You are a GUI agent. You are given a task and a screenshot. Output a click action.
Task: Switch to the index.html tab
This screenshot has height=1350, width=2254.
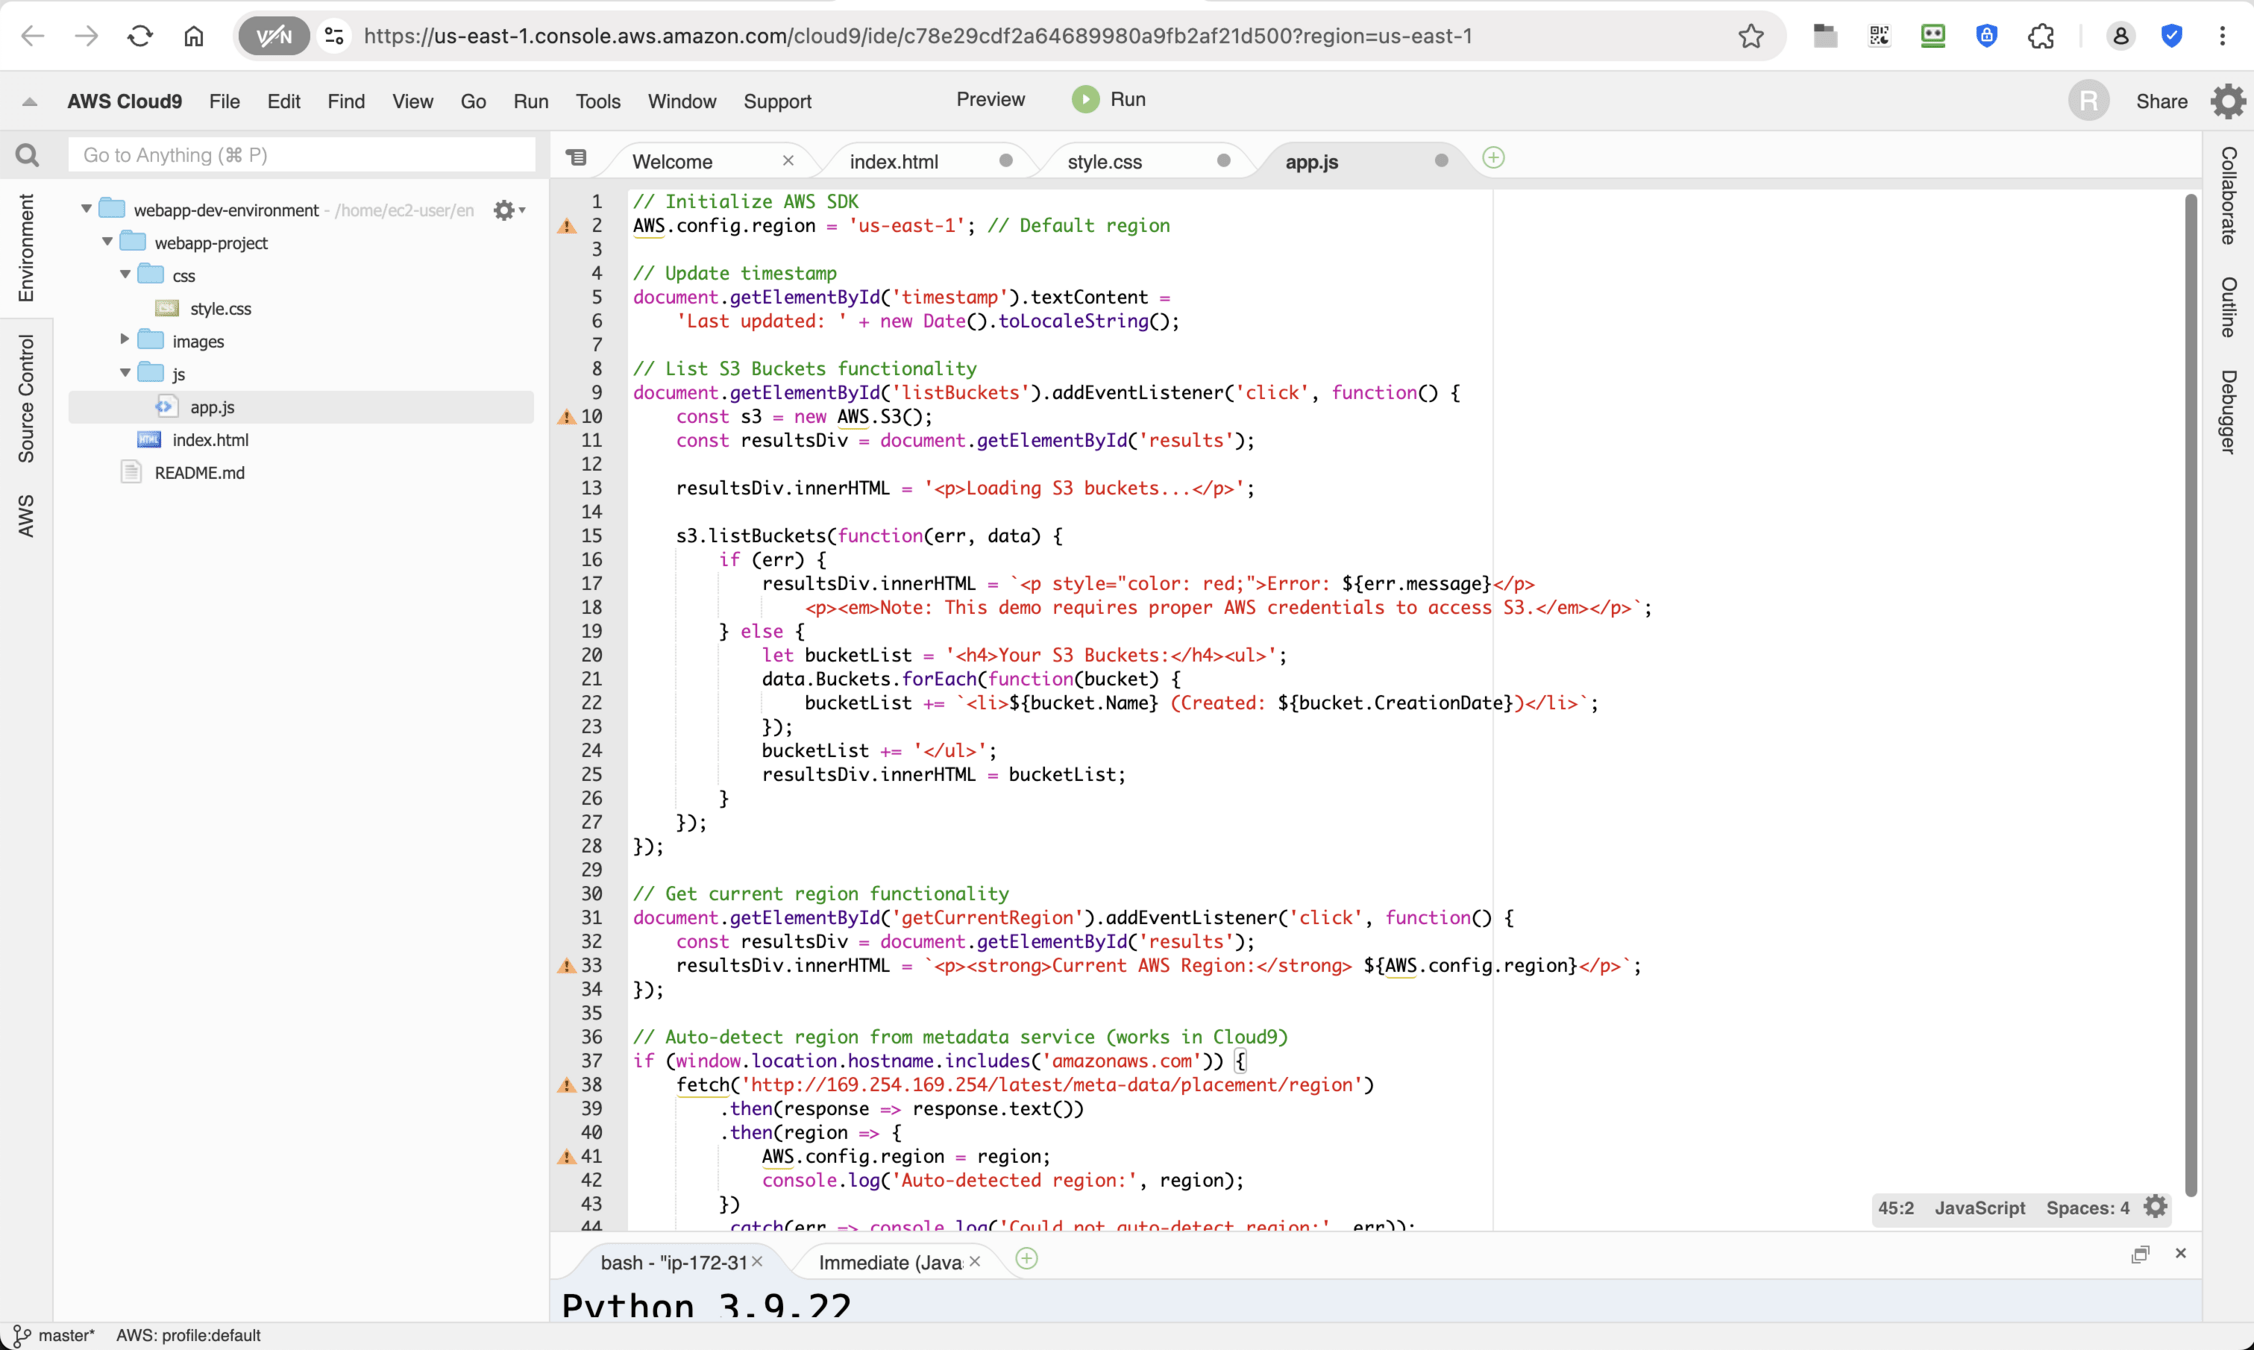pyautogui.click(x=893, y=161)
